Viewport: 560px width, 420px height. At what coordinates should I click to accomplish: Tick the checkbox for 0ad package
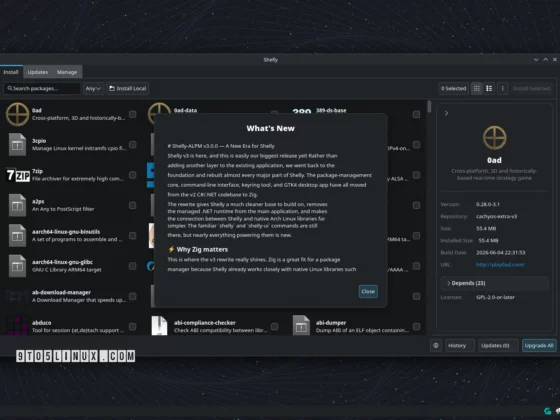pos(132,114)
